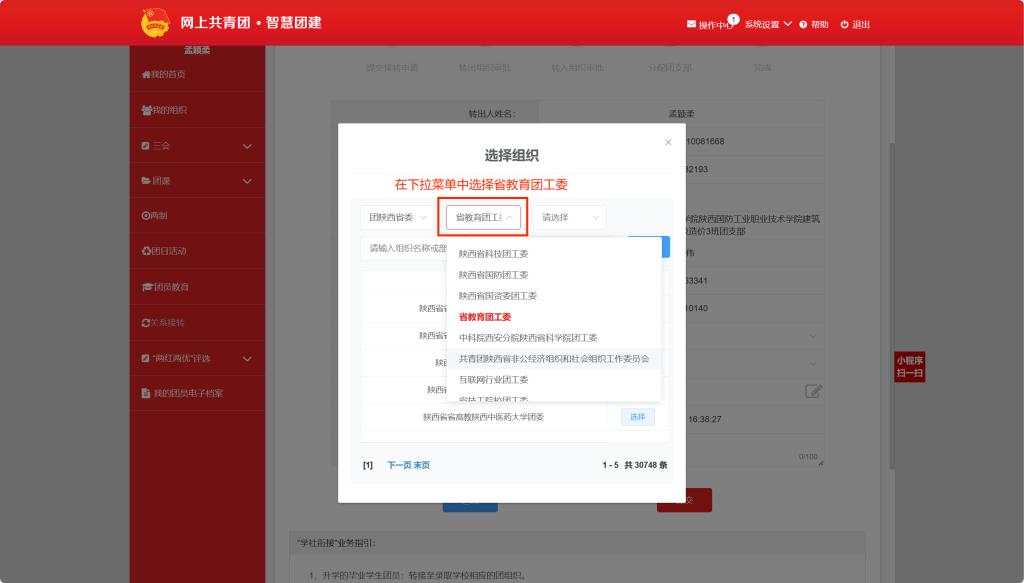Viewport: 1024px width, 583px height.
Task: Open 操作中心 envelope message icon
Action: pos(691,24)
